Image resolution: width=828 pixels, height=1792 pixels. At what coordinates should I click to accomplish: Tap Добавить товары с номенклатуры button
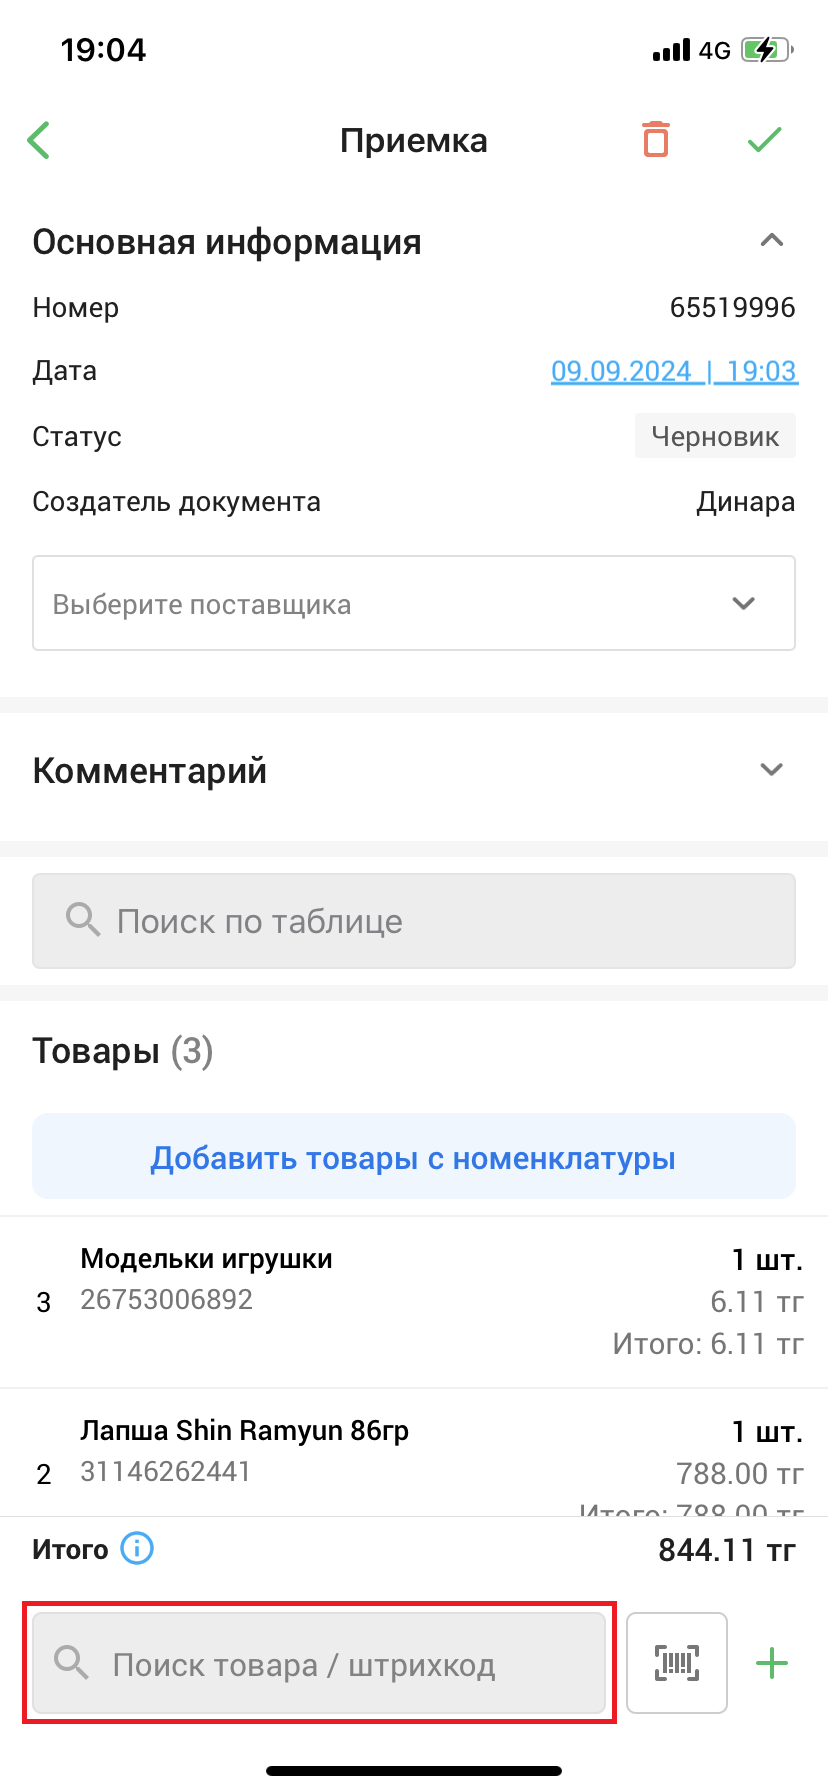pyautogui.click(x=414, y=1157)
